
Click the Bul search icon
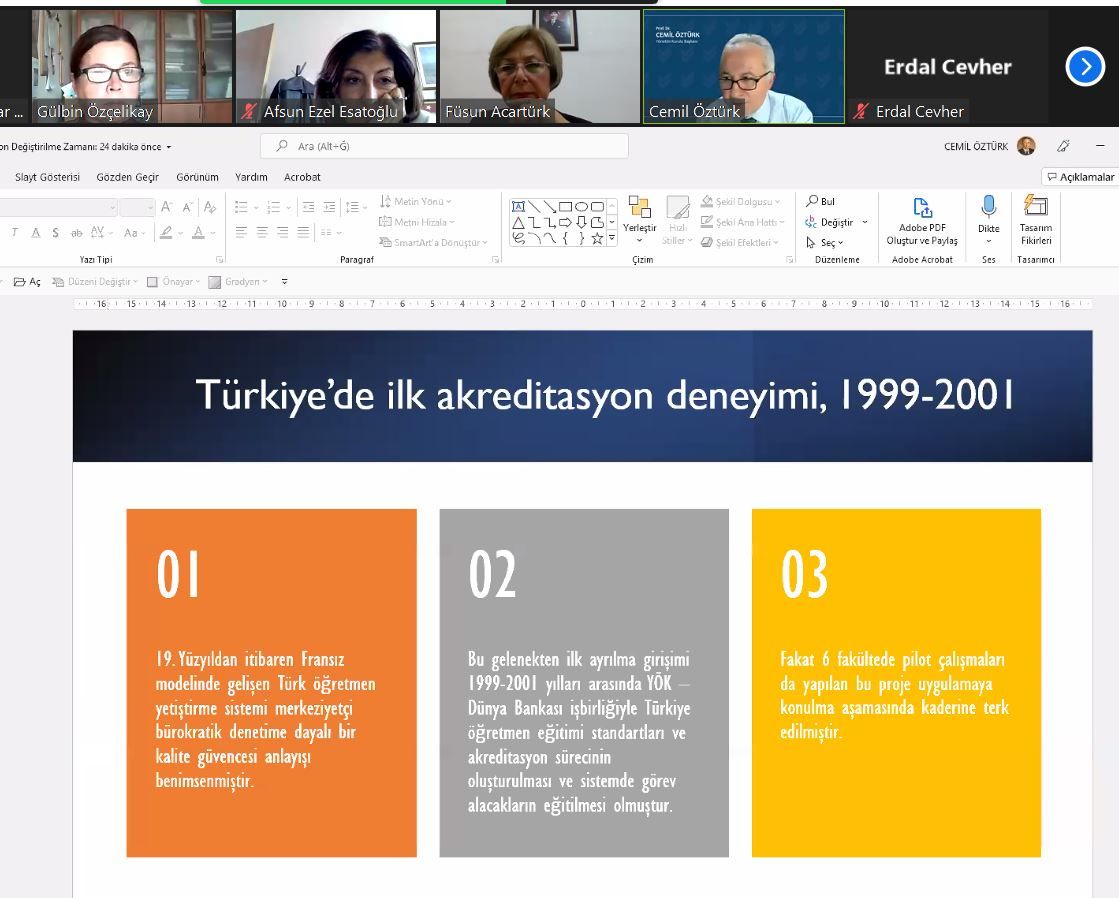(812, 201)
